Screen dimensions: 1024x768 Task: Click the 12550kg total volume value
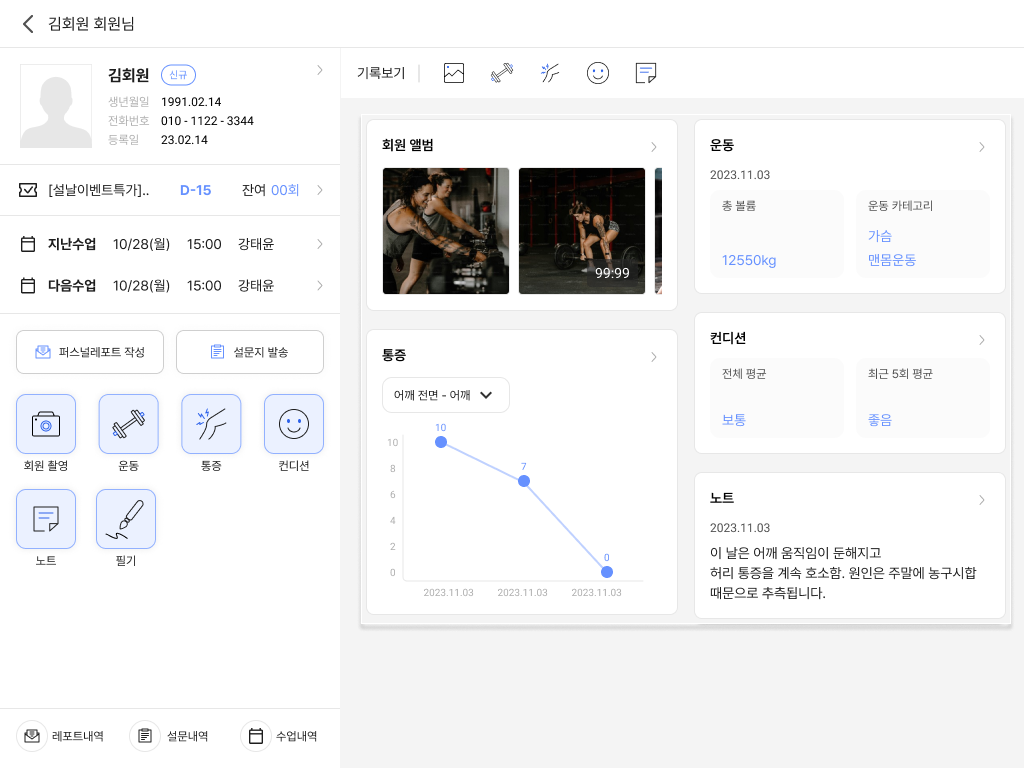pos(749,261)
